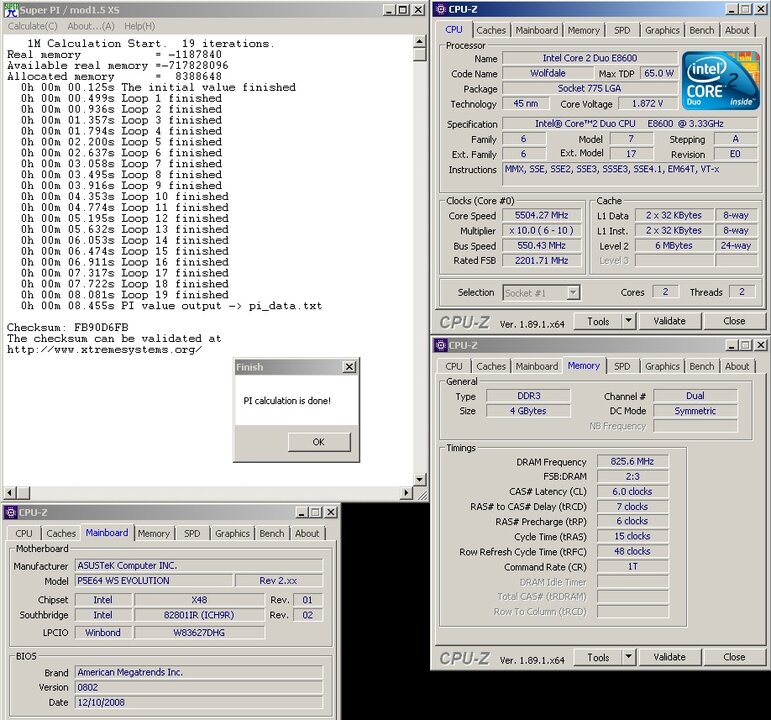
Task: Click the southbridge field 82801IR (ICH9R)
Action: [x=199, y=615]
